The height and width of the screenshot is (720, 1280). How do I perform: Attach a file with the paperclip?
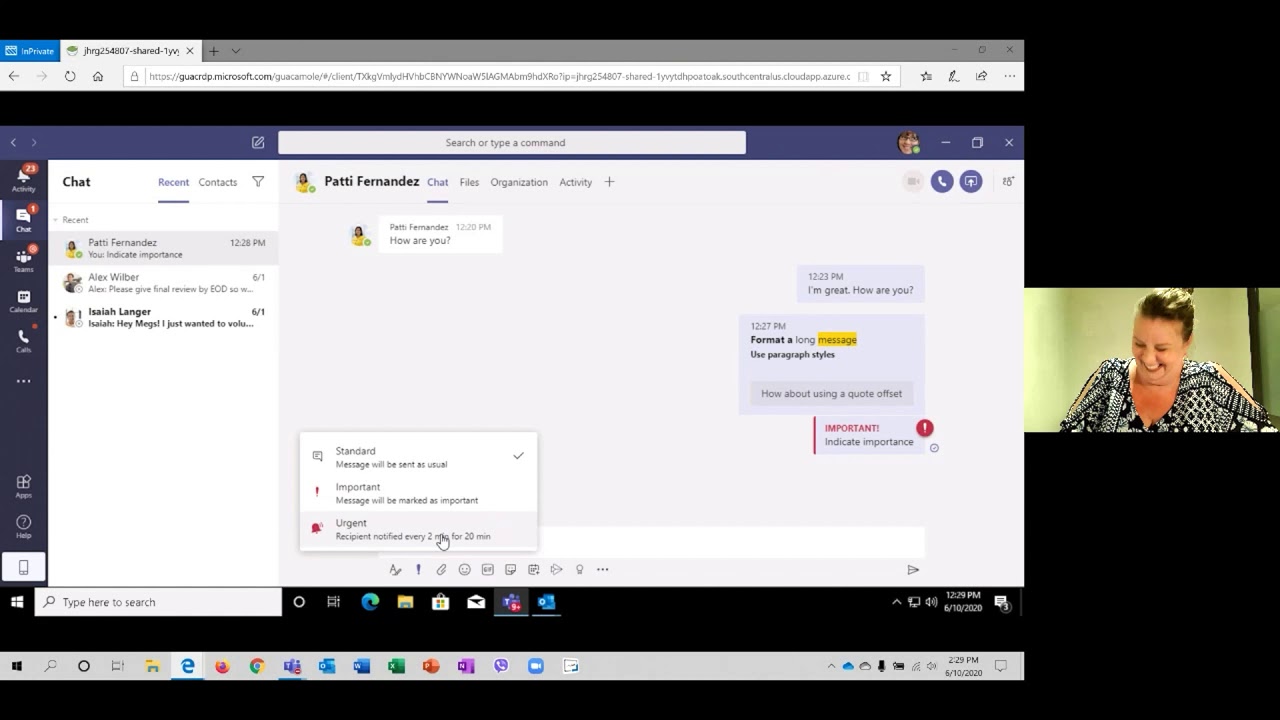441,569
